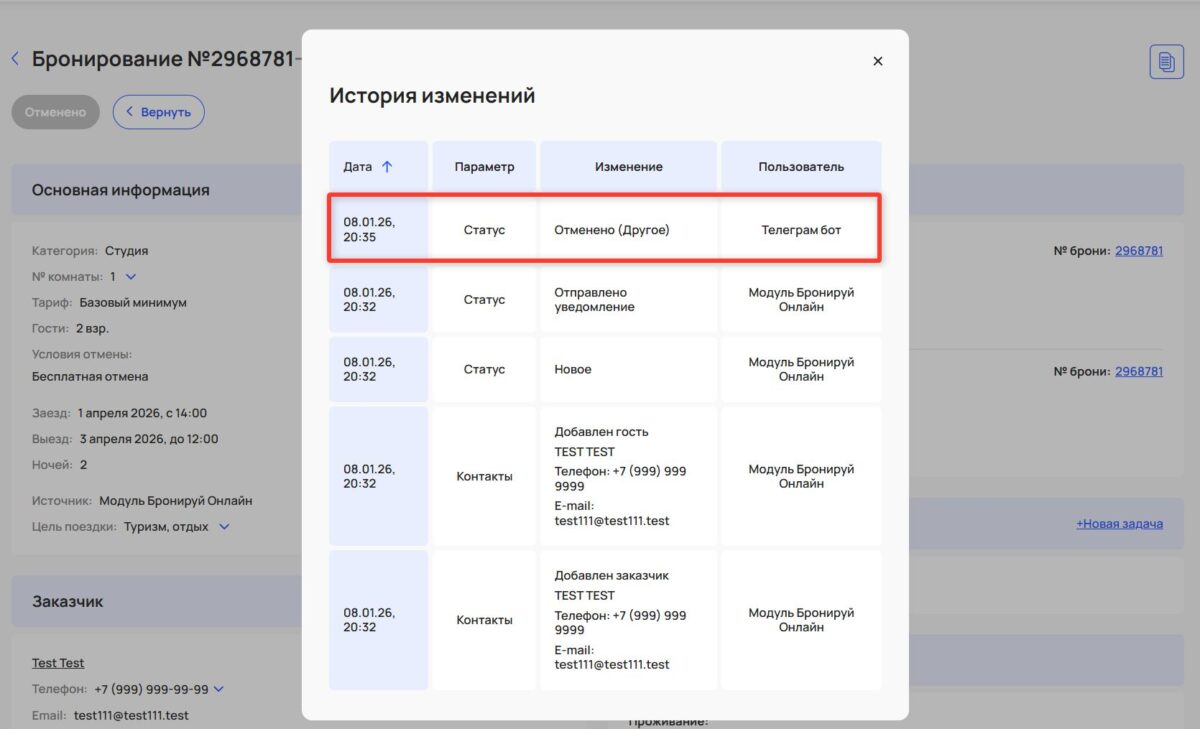The image size is (1200, 729).
Task: Expand the № комнаты dropdown
Action: (x=130, y=277)
